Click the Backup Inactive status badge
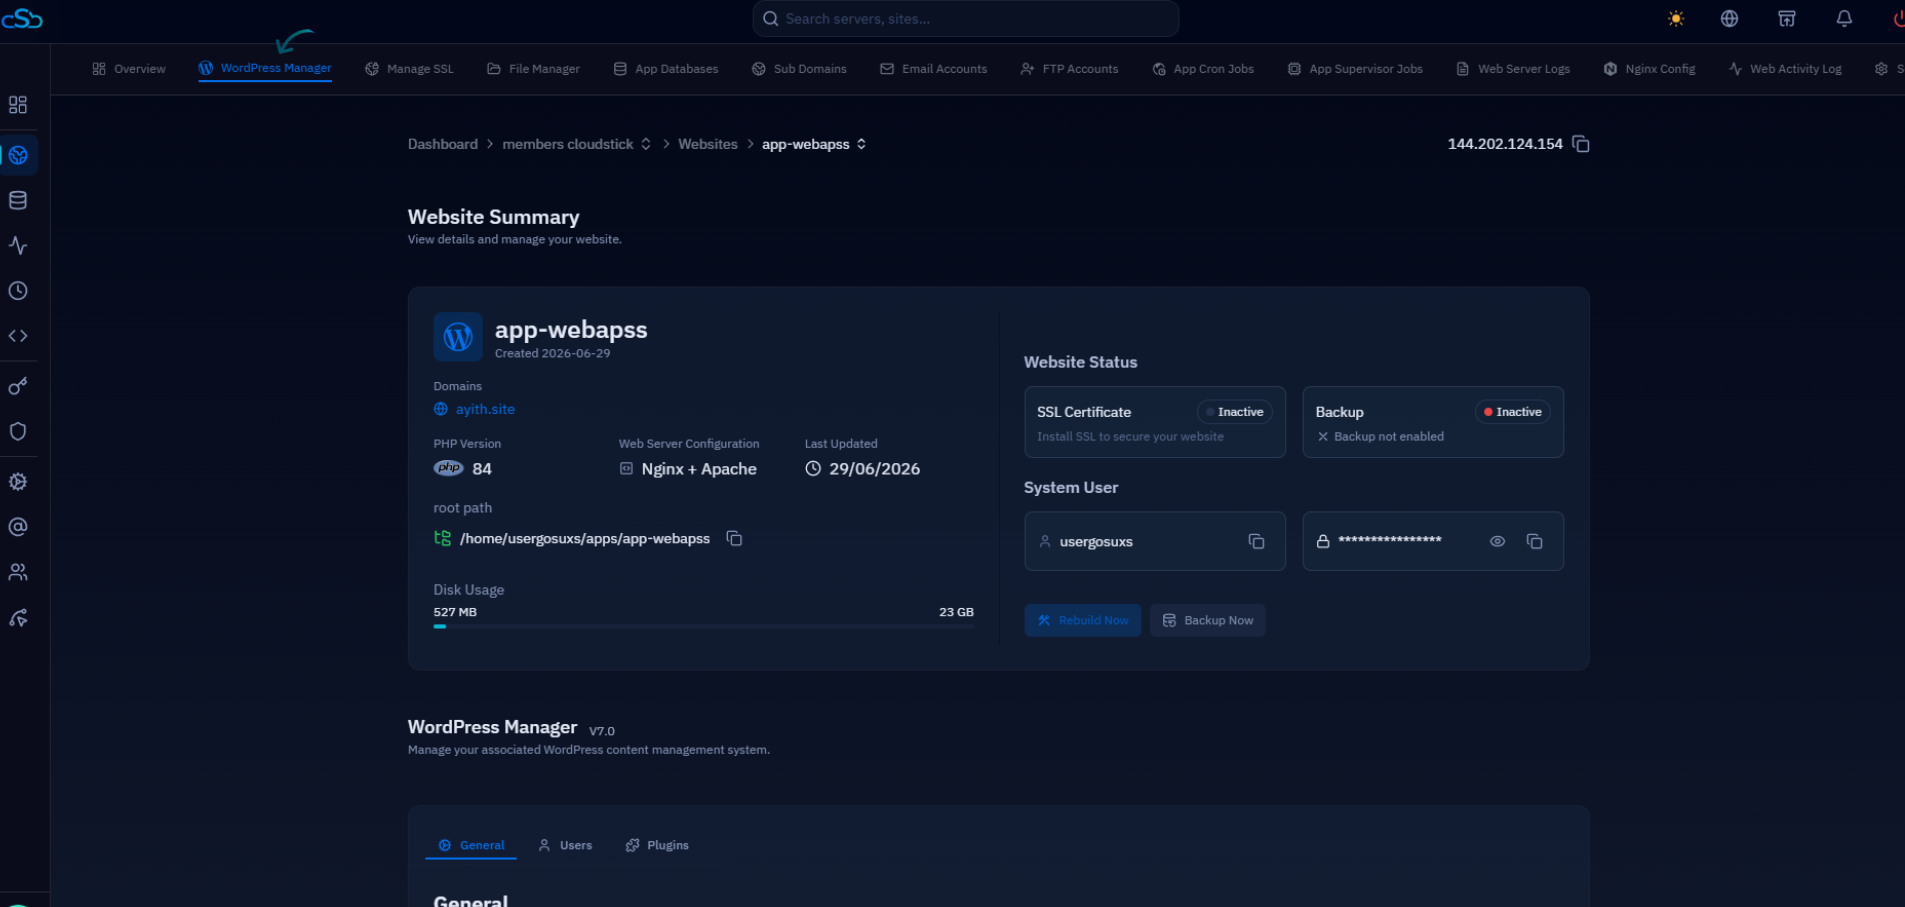Viewport: 1905px width, 907px height. [1513, 412]
